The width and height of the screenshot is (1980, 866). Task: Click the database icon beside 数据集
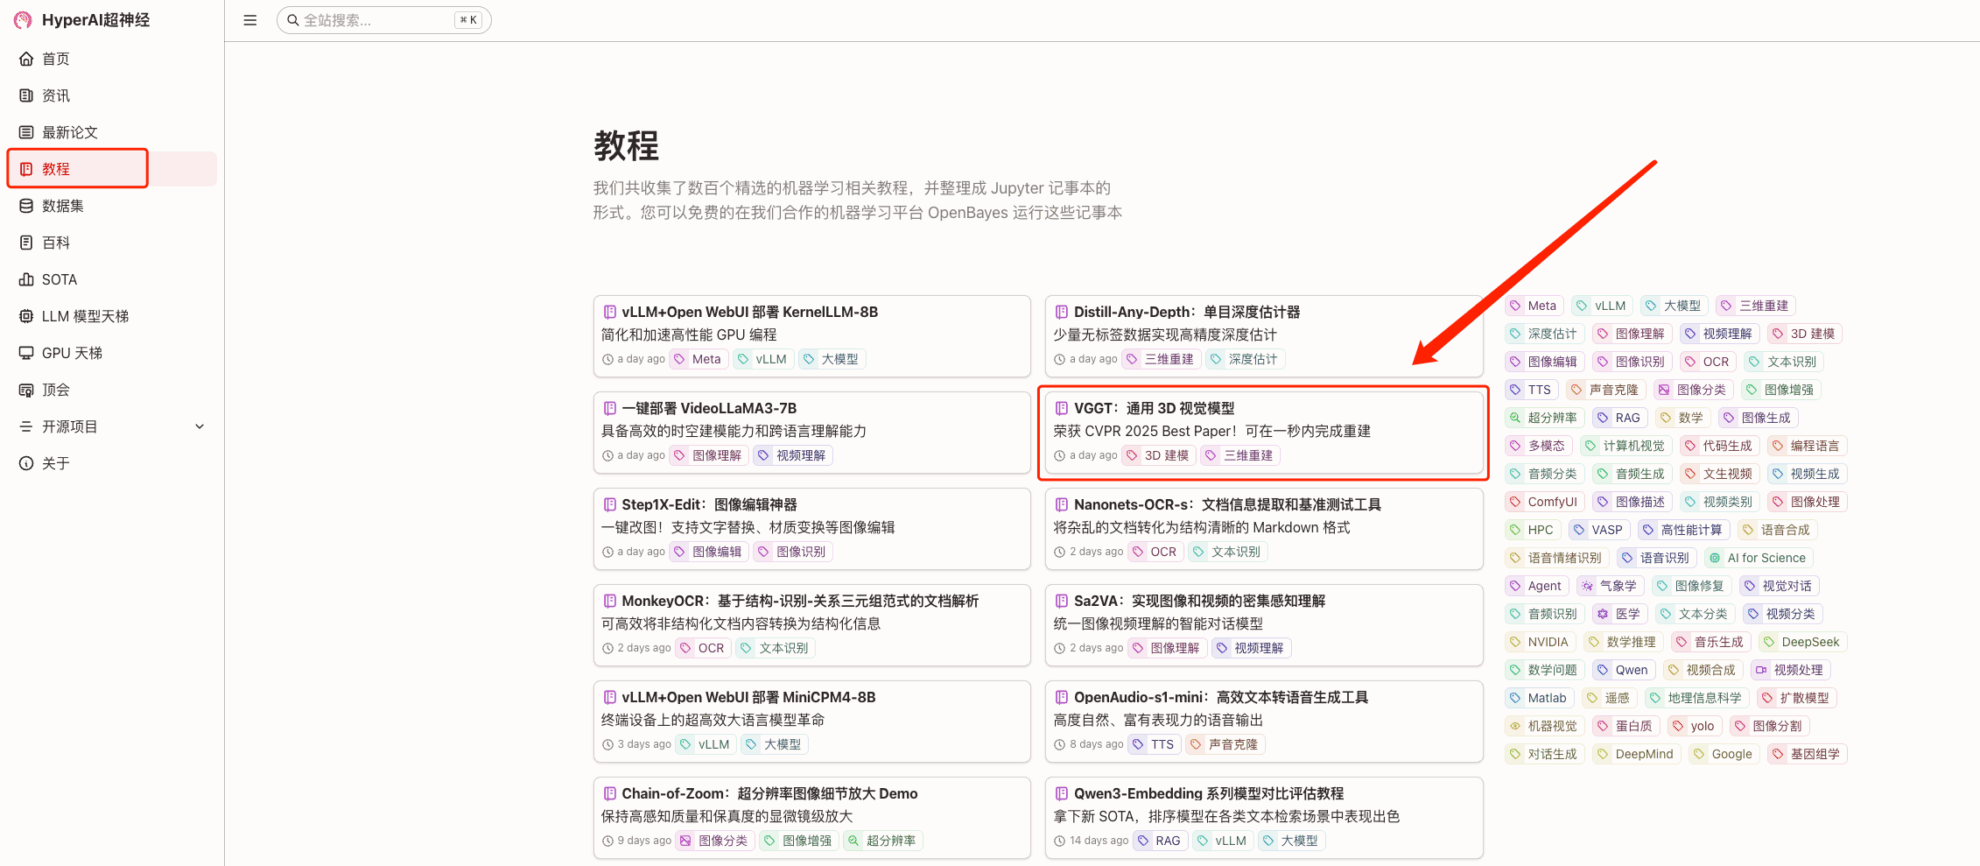point(27,206)
